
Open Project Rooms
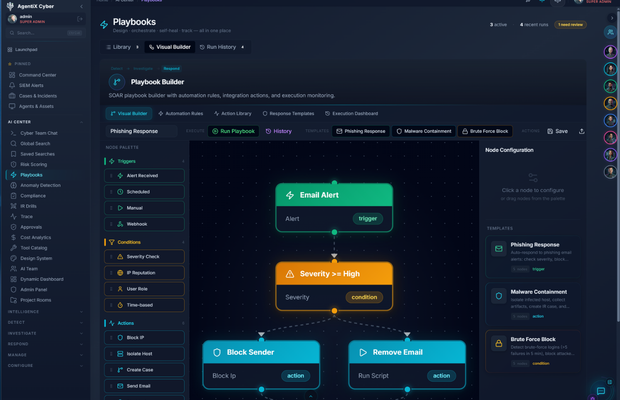coord(36,300)
